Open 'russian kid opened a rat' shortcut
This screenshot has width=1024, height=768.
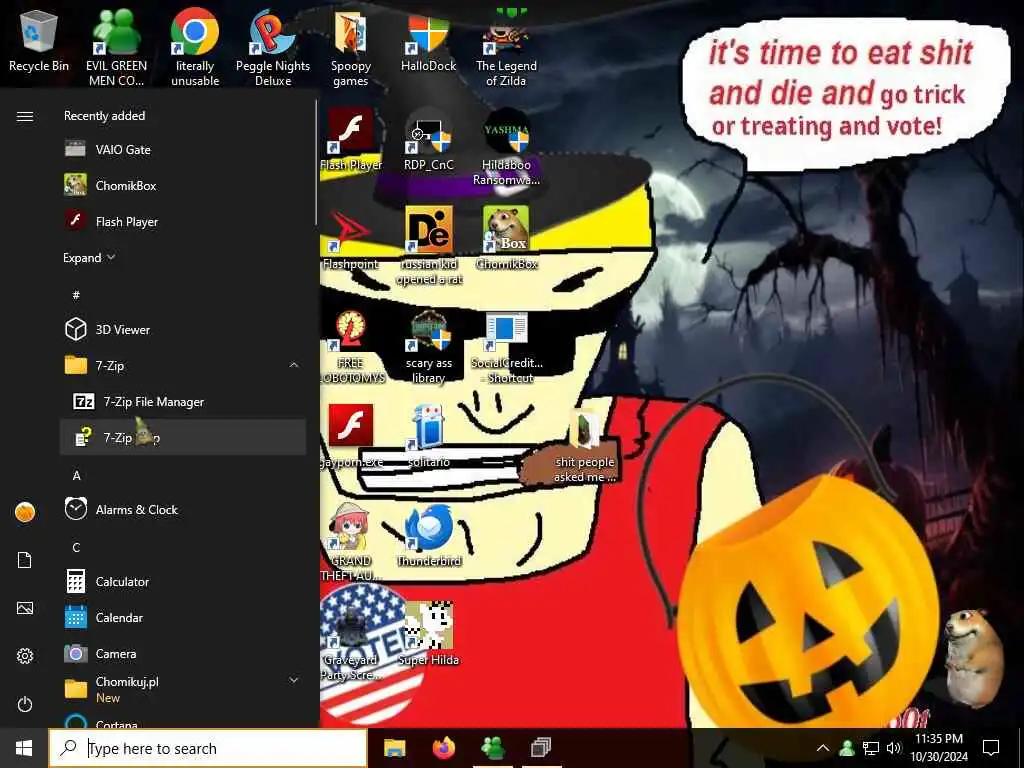(428, 246)
